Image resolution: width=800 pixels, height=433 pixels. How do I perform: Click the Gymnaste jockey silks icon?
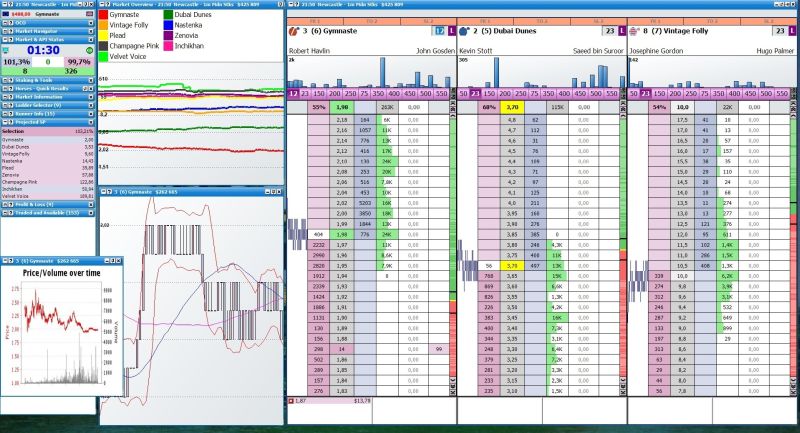click(x=294, y=31)
